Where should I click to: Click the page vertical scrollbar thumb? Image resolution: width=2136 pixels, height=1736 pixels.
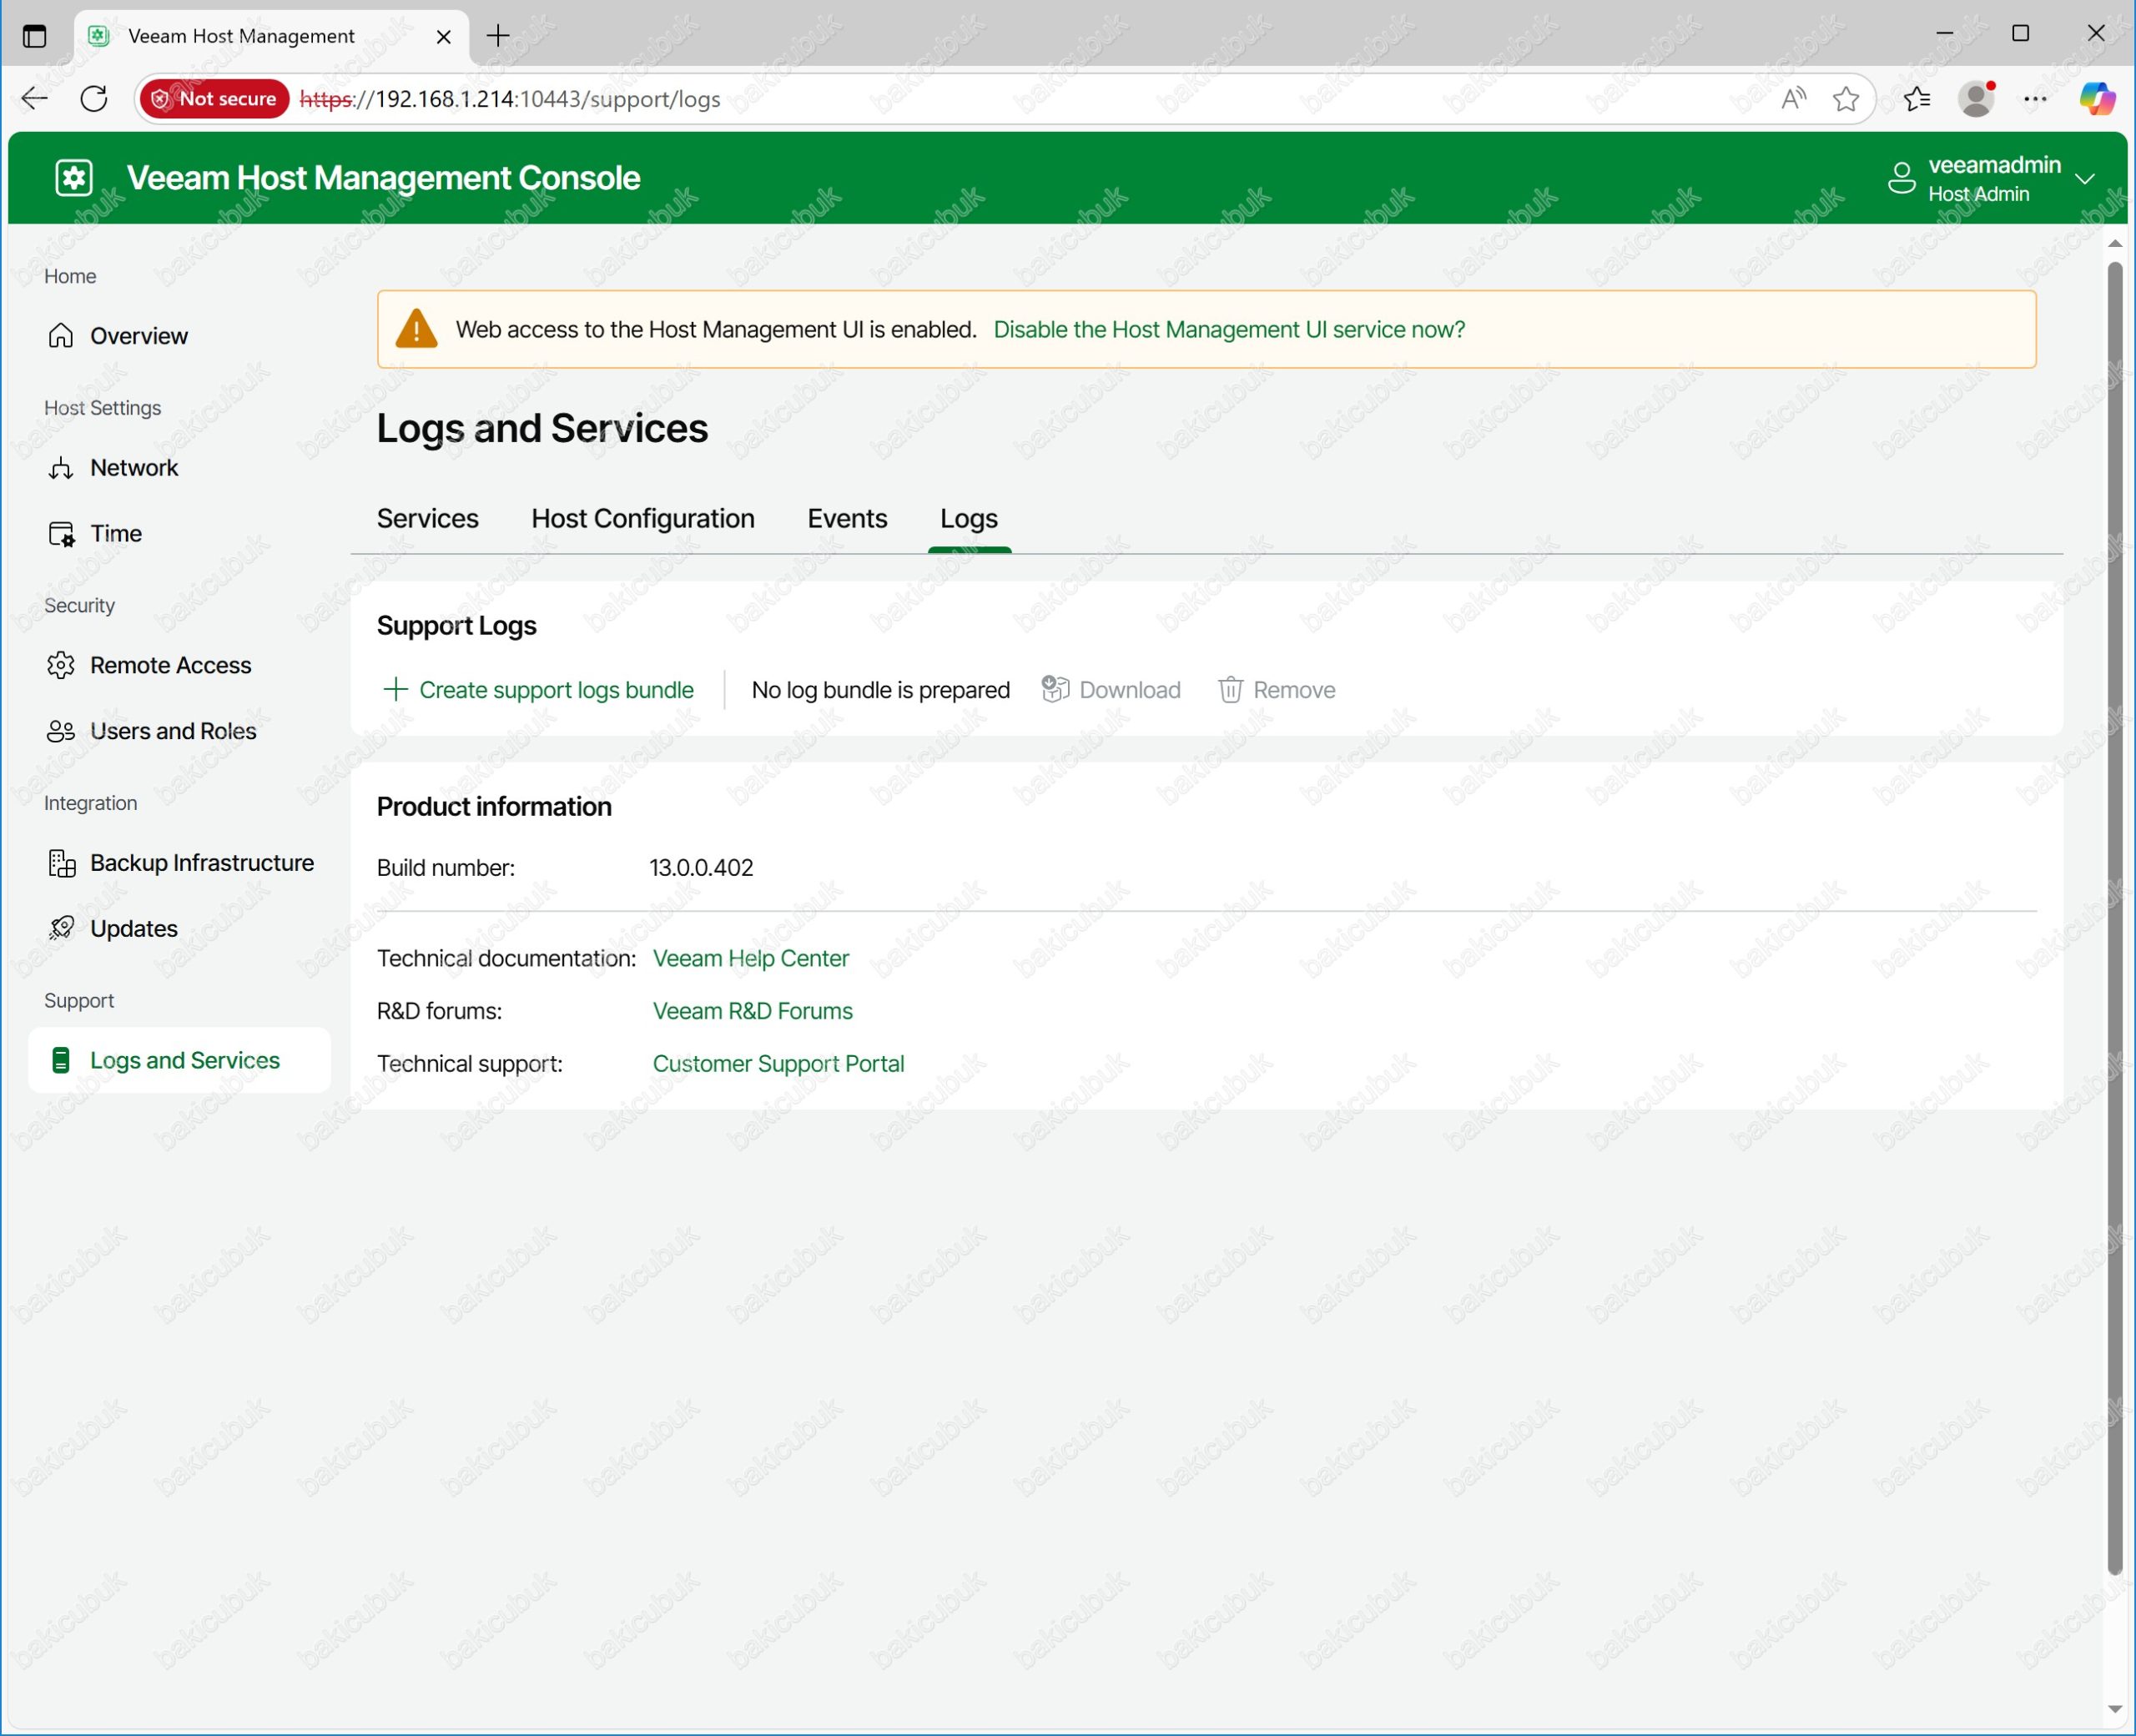point(2114,918)
